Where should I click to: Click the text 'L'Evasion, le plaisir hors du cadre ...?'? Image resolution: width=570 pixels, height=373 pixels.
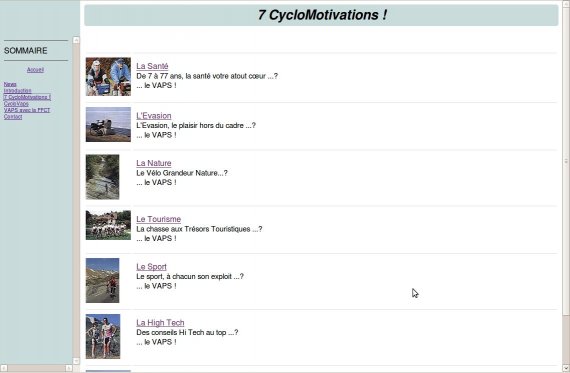coord(196,125)
